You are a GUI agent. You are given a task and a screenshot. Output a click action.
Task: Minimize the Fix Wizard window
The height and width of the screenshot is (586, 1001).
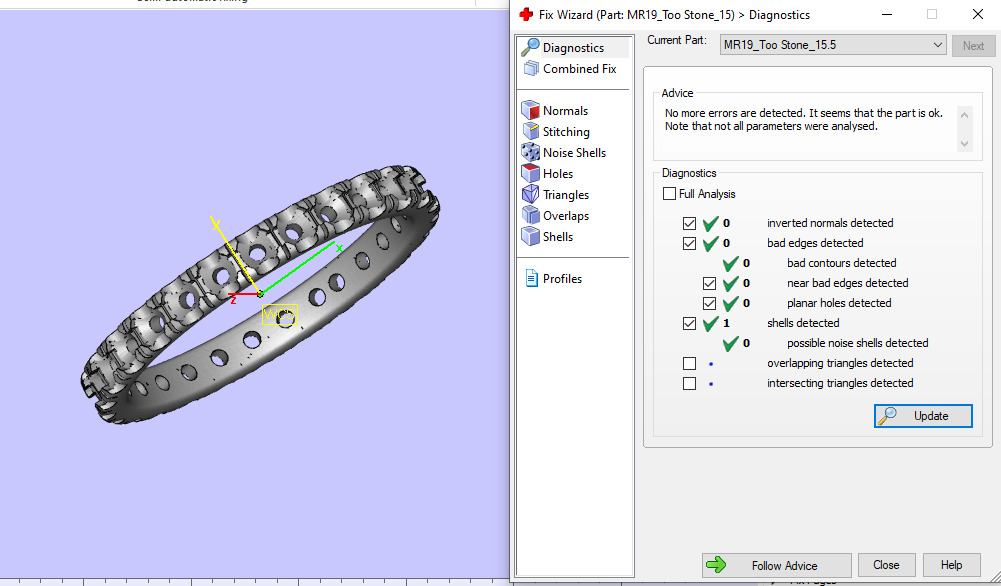(x=887, y=14)
